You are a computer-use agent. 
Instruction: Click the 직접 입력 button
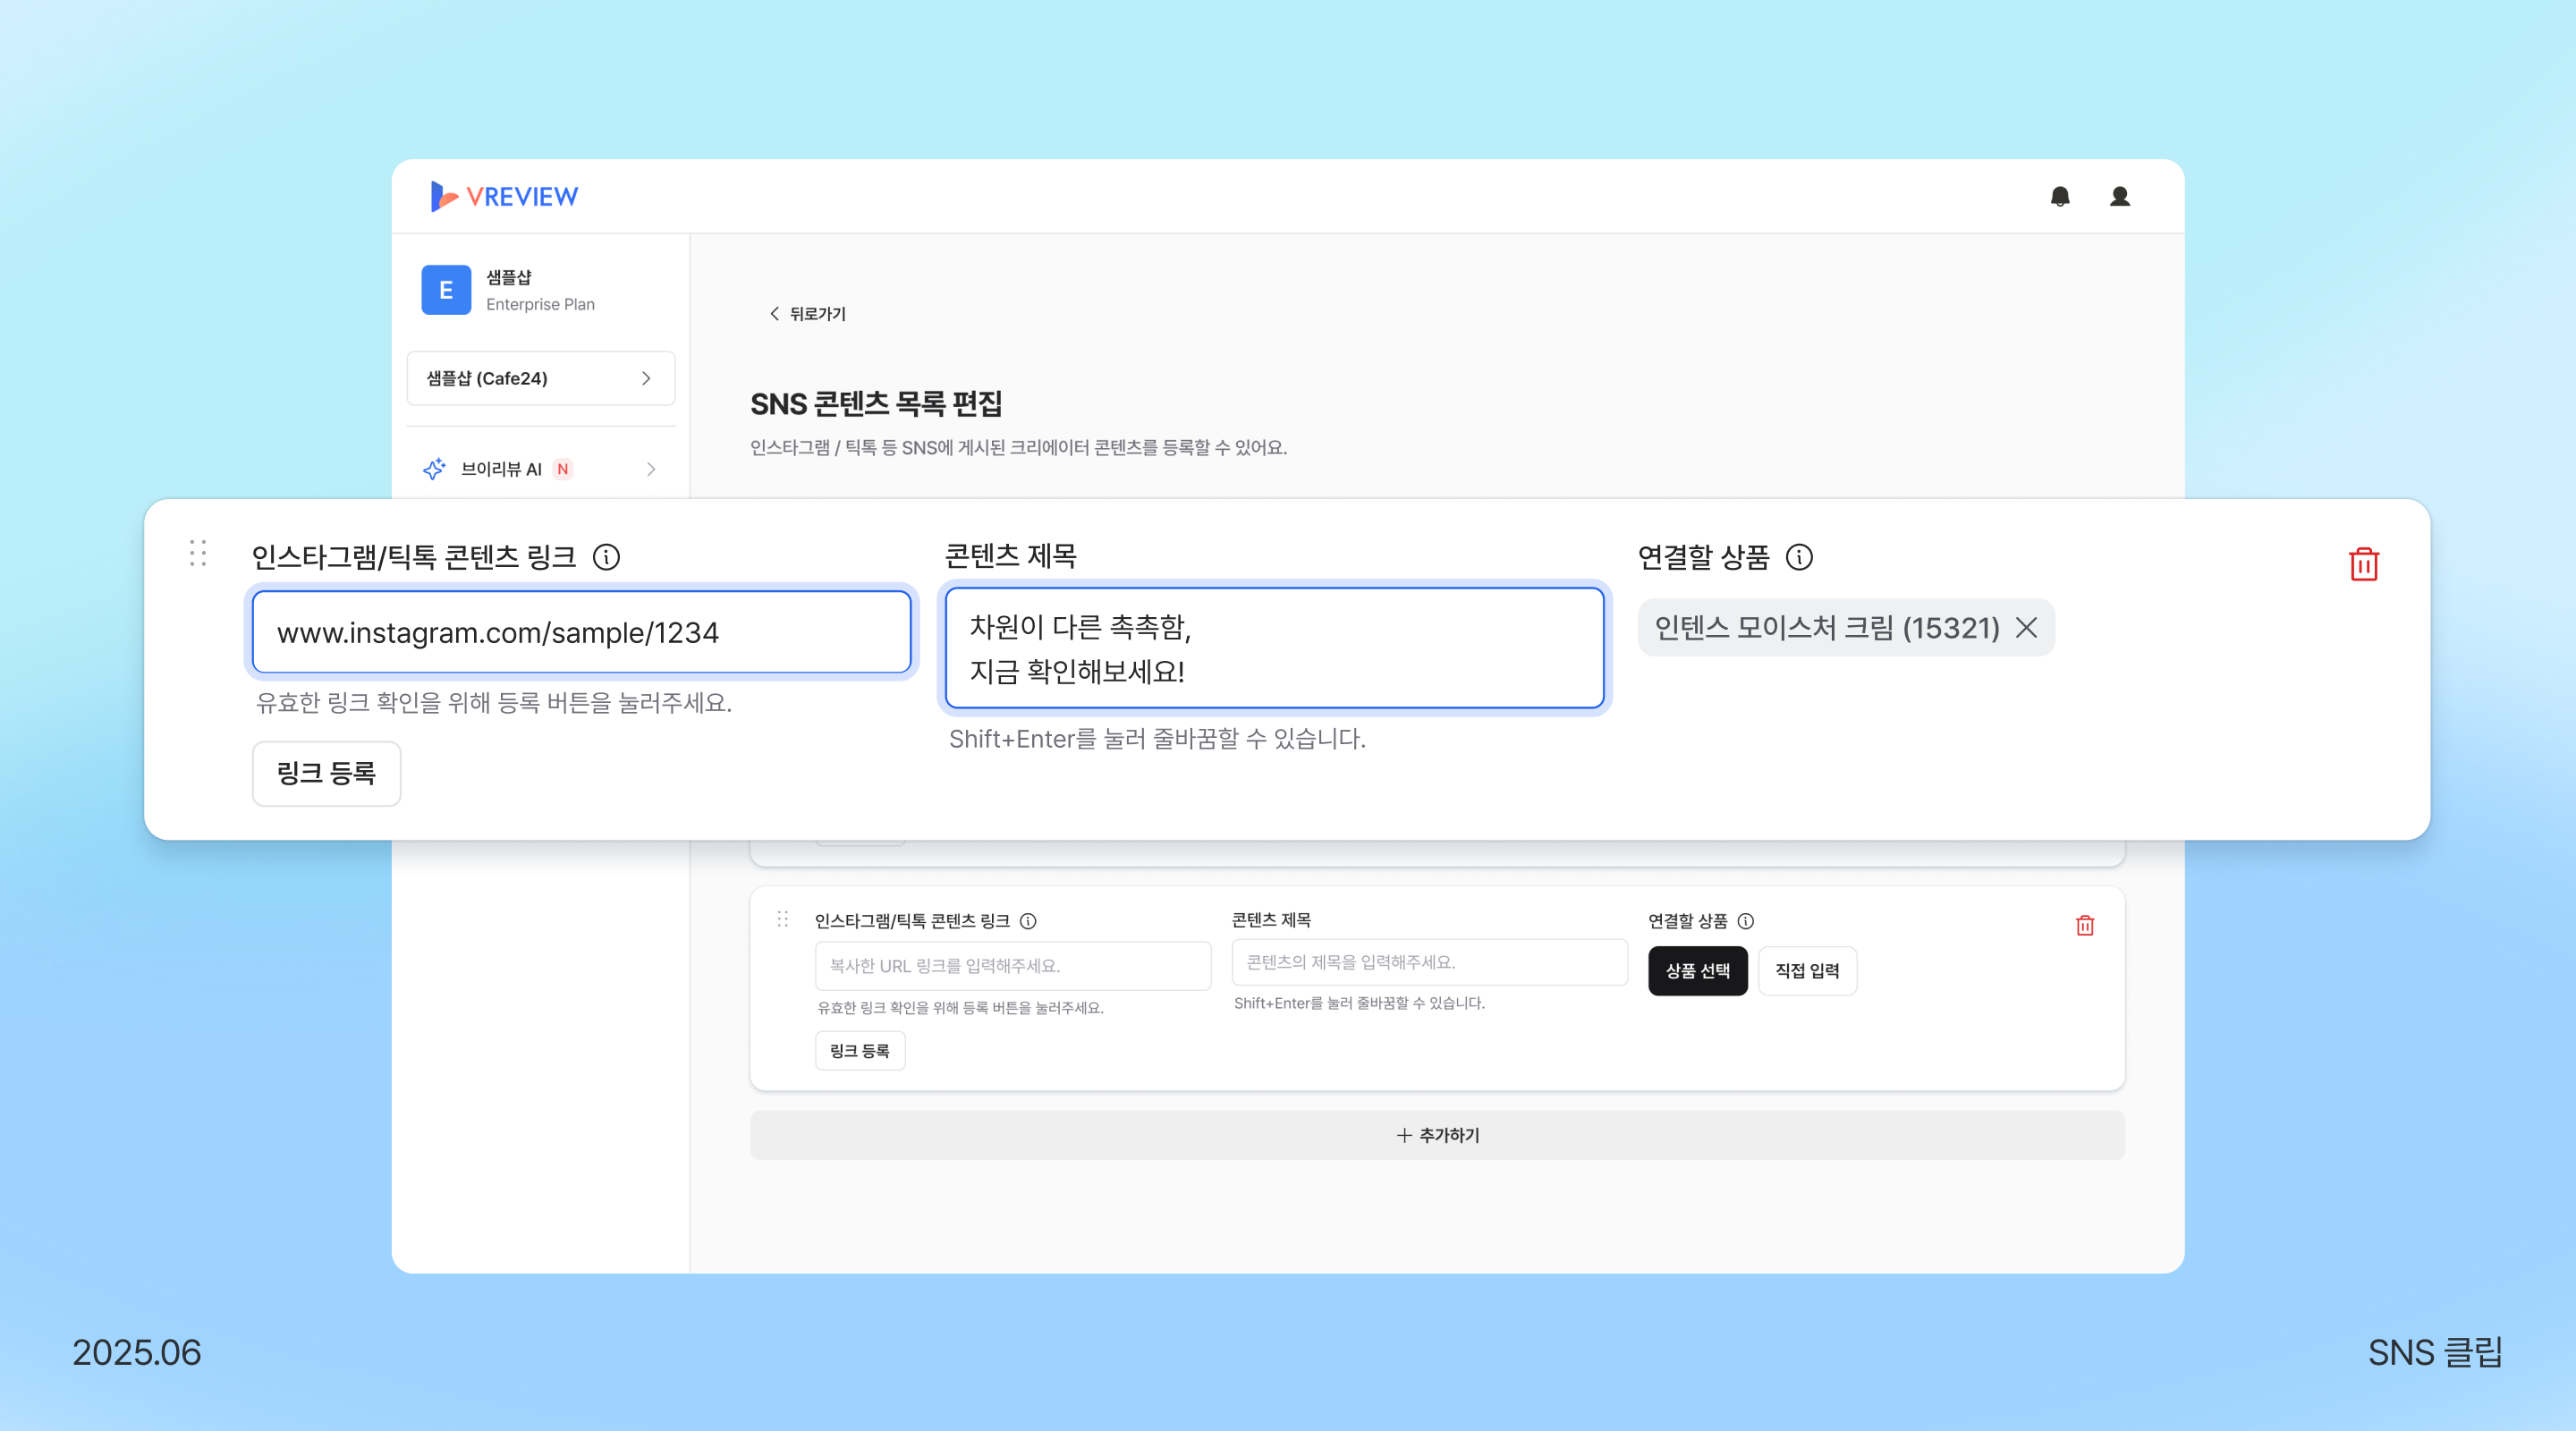[x=1806, y=970]
